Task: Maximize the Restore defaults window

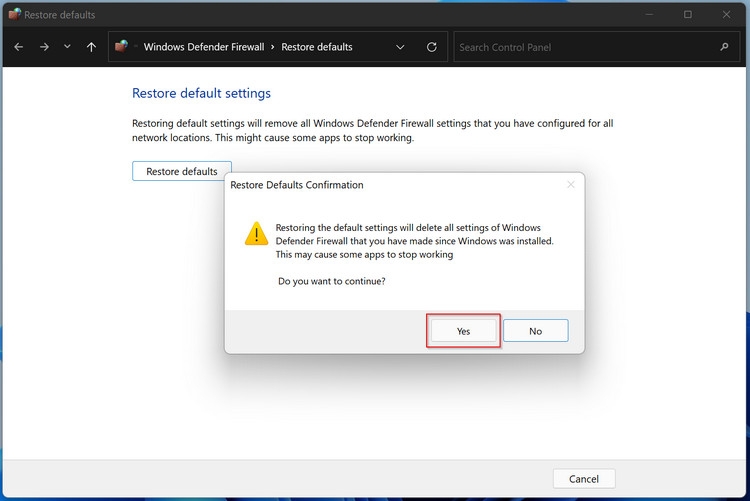Action: coord(688,14)
